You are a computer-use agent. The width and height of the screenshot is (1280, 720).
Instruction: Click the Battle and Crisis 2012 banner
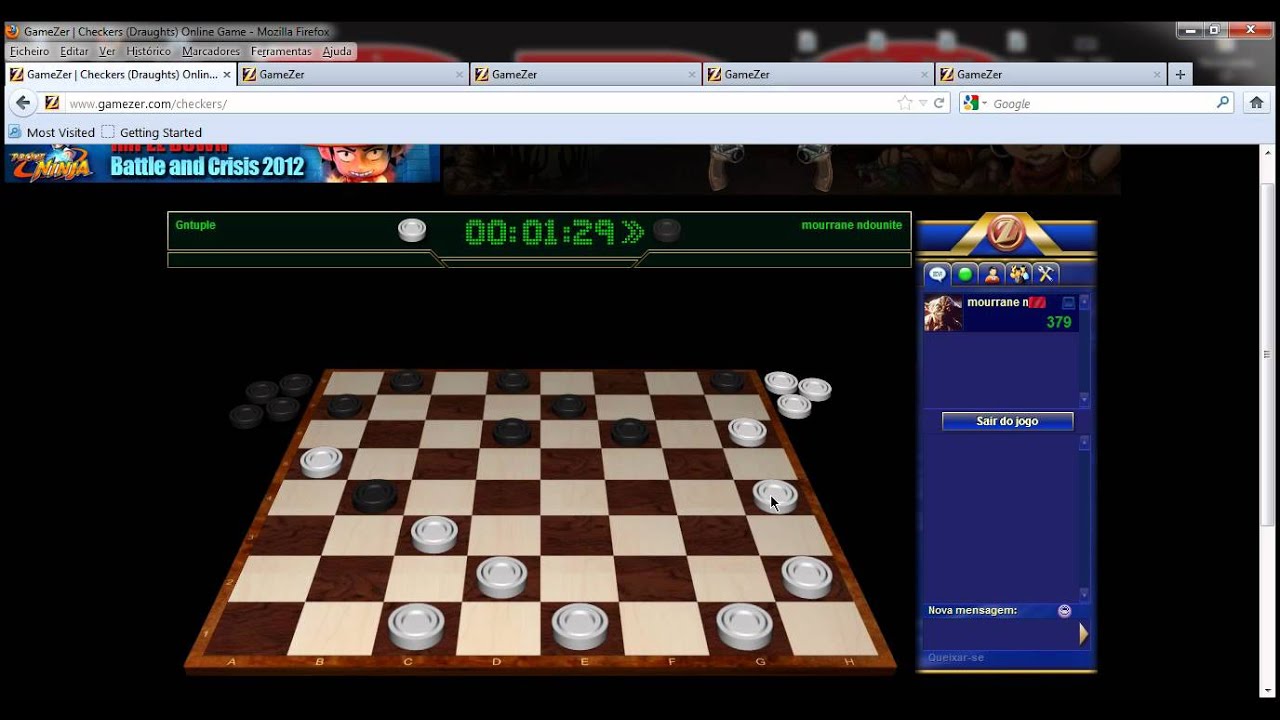pos(222,163)
